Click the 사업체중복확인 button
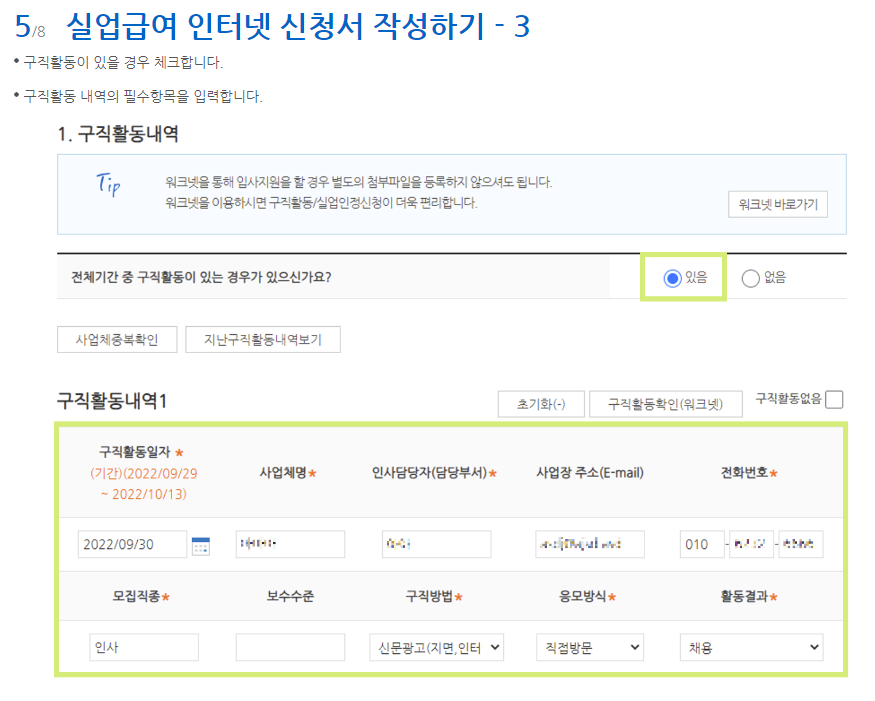This screenshot has width=875, height=701. click(117, 339)
